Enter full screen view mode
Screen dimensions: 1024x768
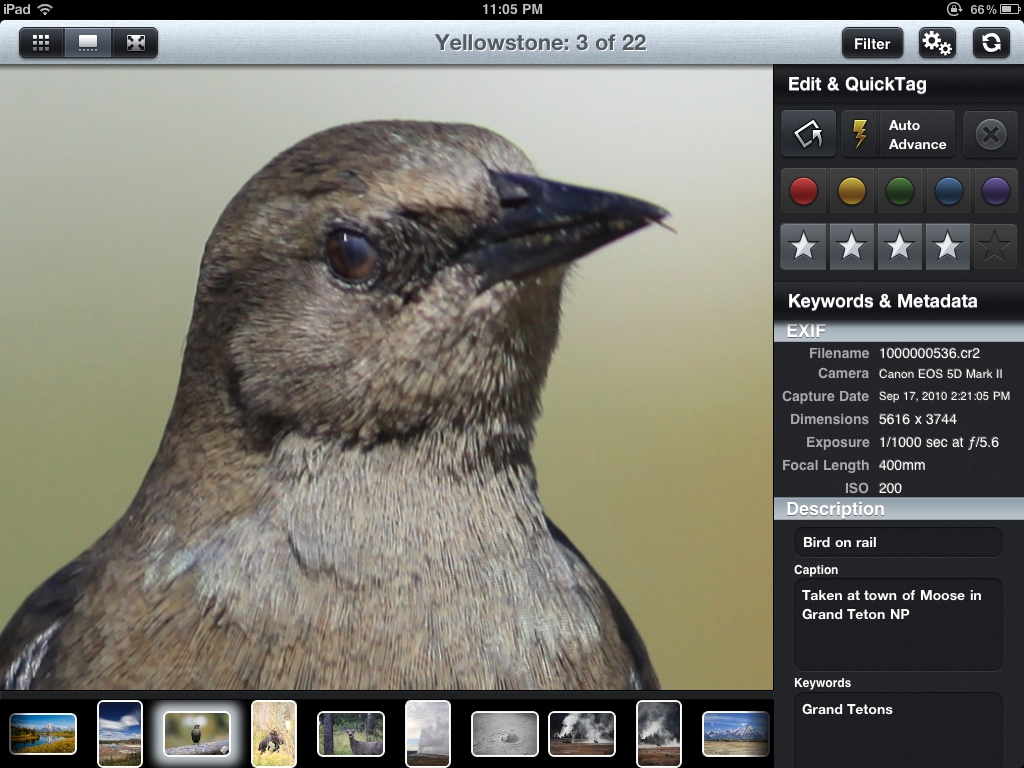pyautogui.click(x=135, y=43)
